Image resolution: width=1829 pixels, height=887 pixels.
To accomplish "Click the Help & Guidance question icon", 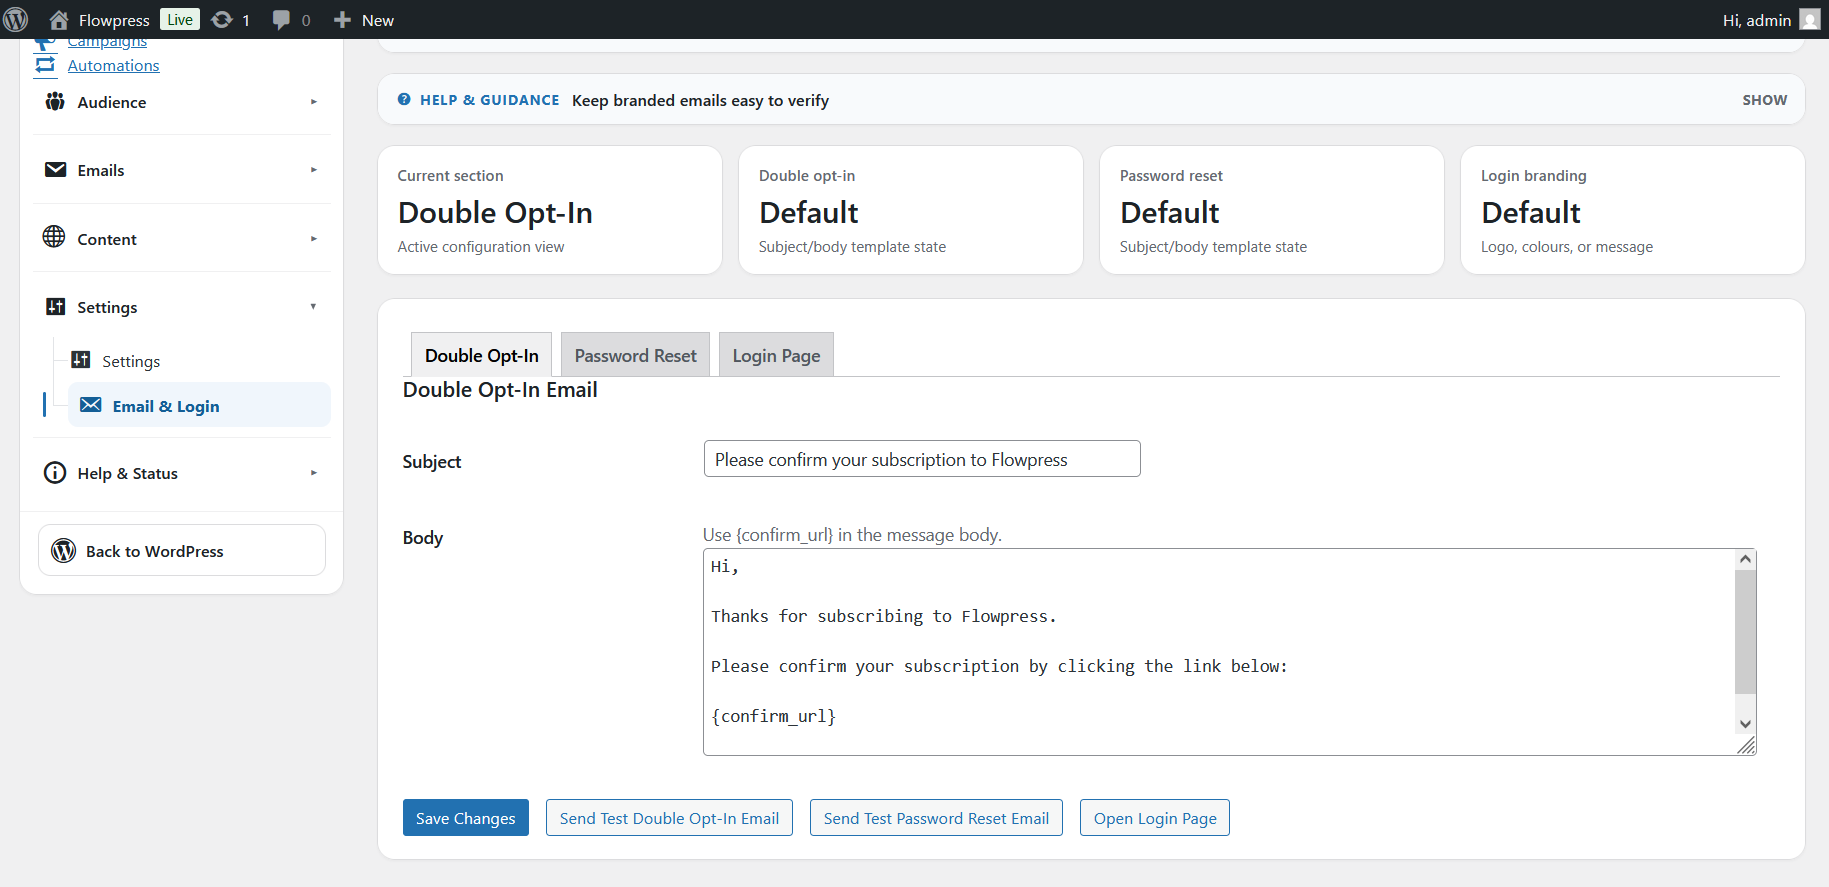I will (x=404, y=100).
